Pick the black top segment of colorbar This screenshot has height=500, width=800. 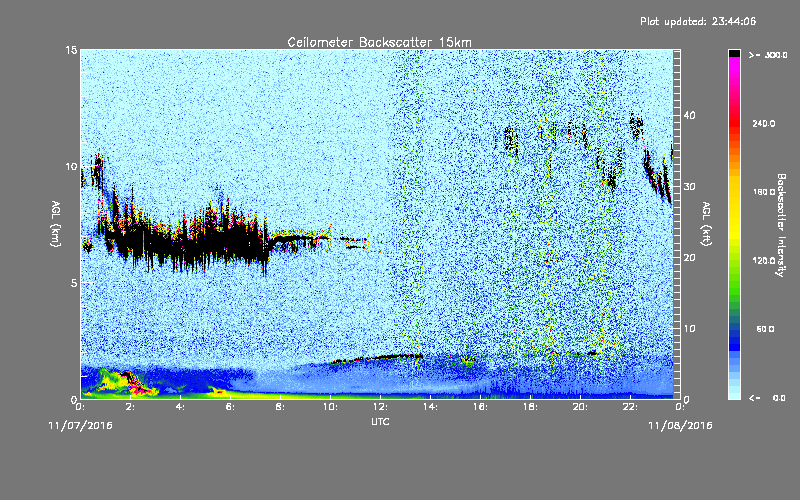734,53
